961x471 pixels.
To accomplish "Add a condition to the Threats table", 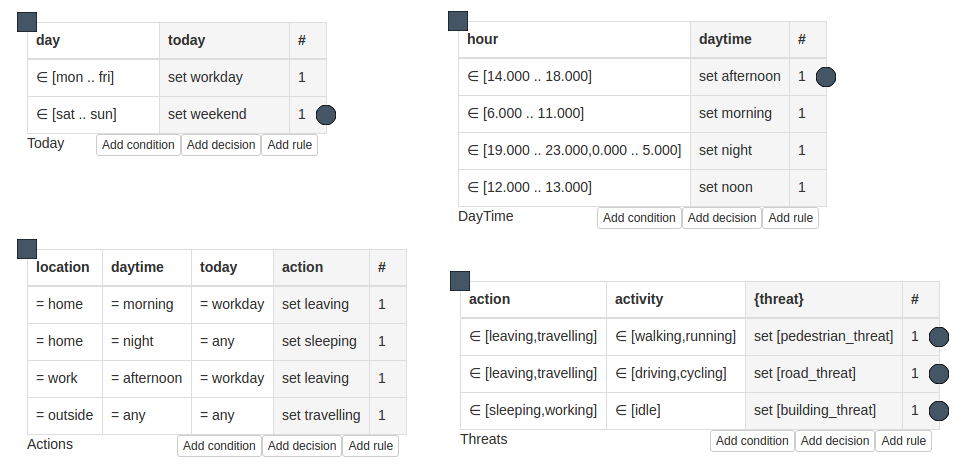I will 753,441.
